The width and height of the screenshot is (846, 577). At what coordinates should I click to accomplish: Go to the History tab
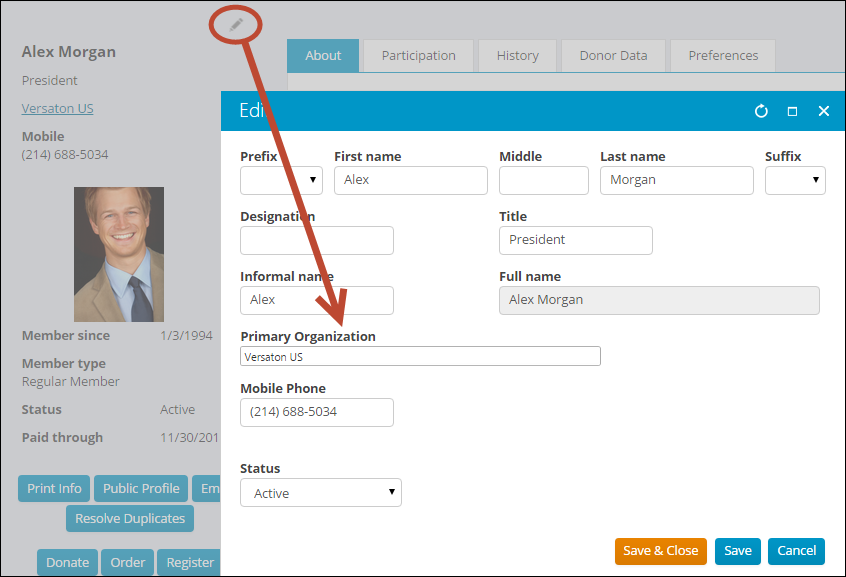point(517,56)
